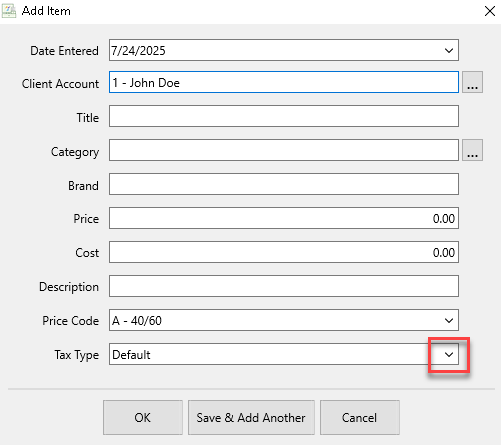Click the Client Account field with John Doe
The image size is (501, 445).
284,82
